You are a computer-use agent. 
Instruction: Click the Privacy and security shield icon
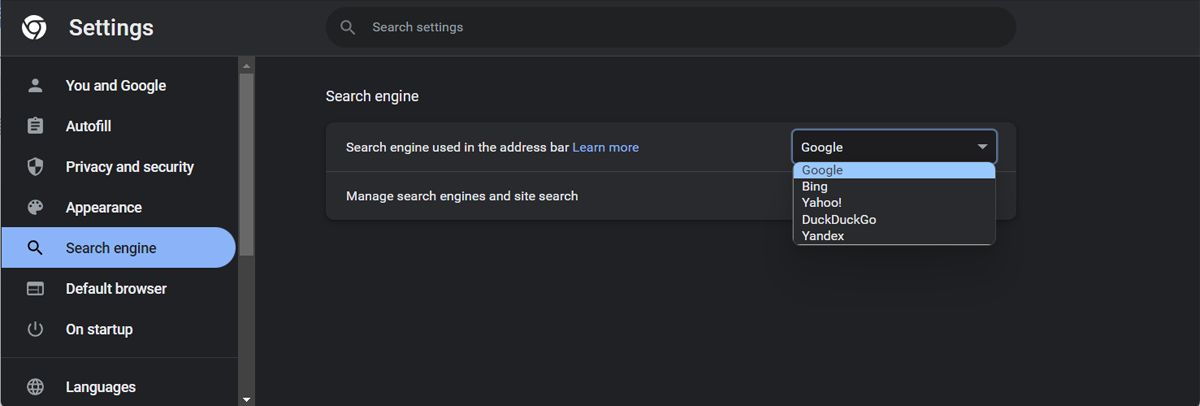(x=35, y=167)
